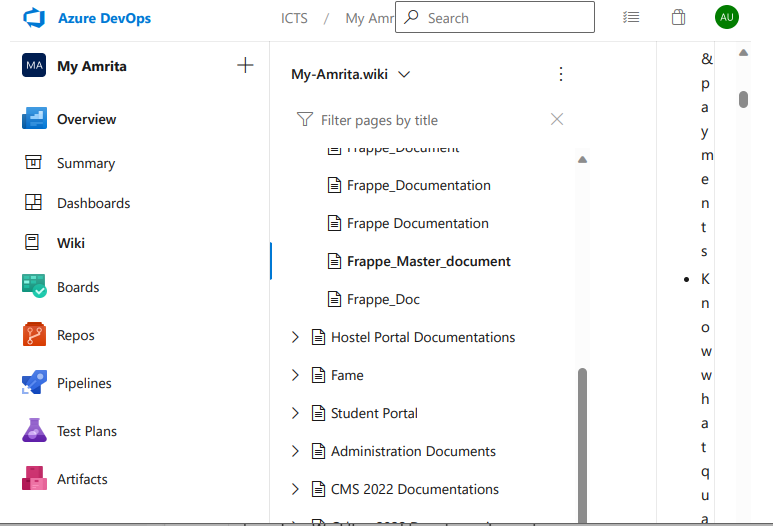Click the AU user avatar
Viewport: 773px width, 526px height.
(727, 18)
